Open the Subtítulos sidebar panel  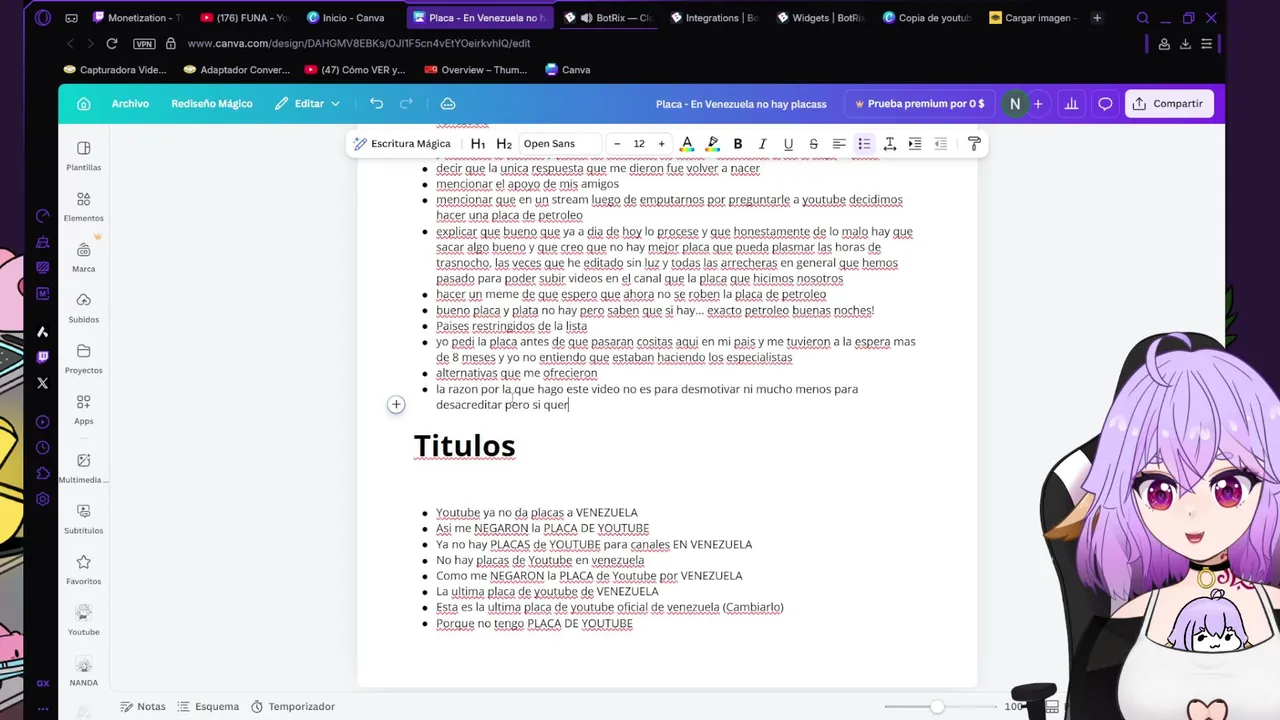tap(83, 519)
